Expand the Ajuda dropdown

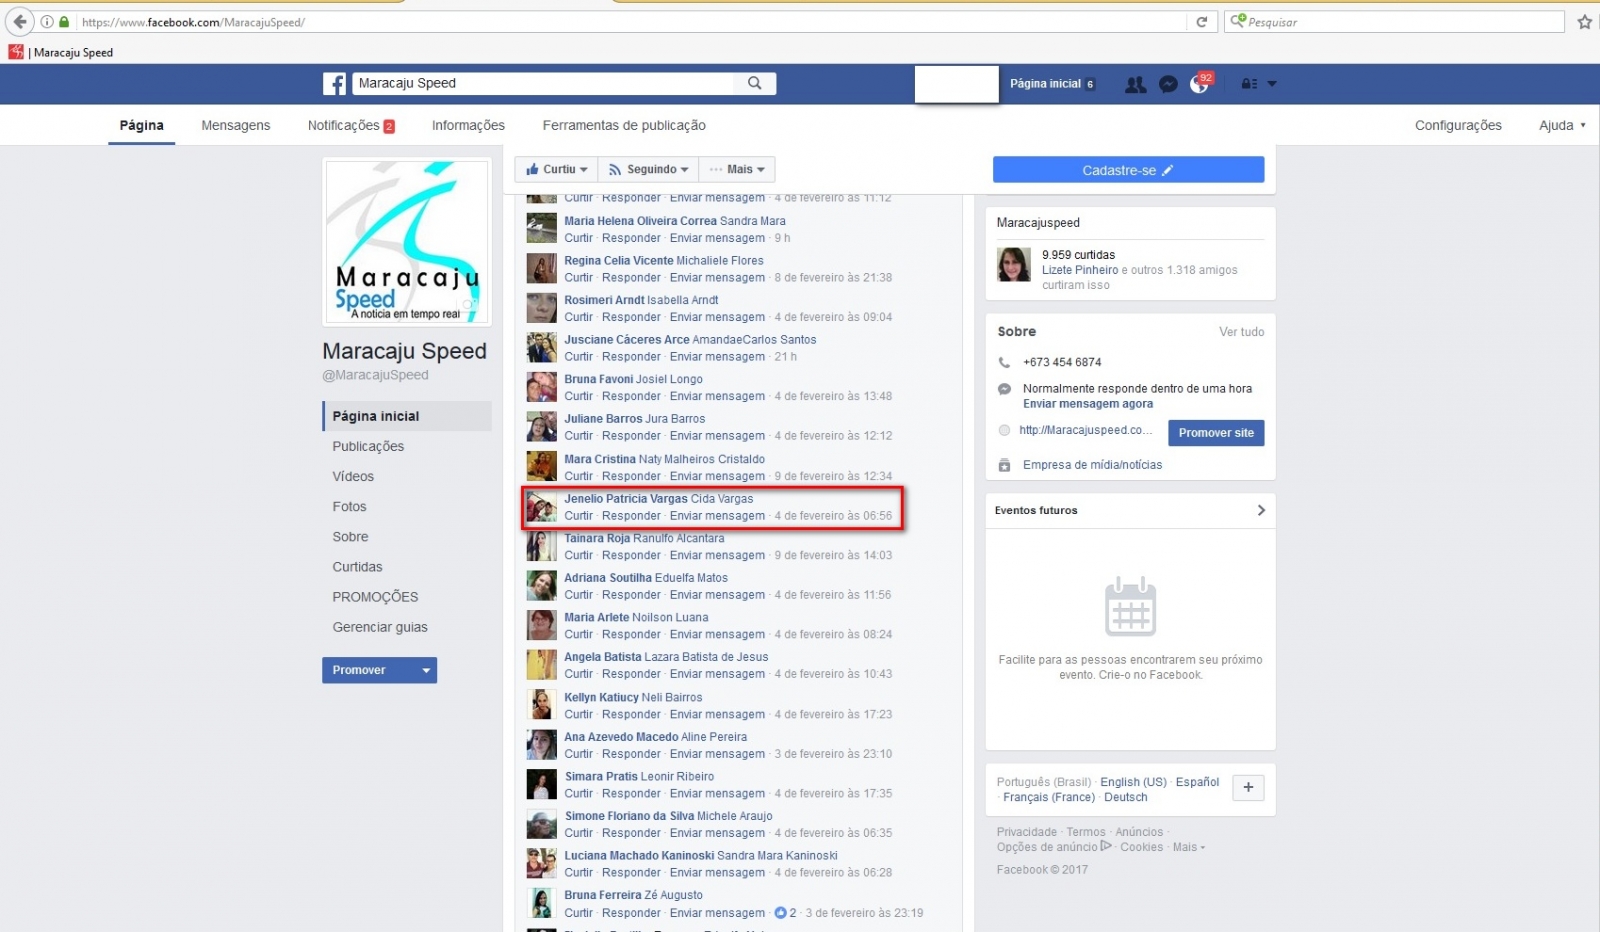tap(1562, 126)
